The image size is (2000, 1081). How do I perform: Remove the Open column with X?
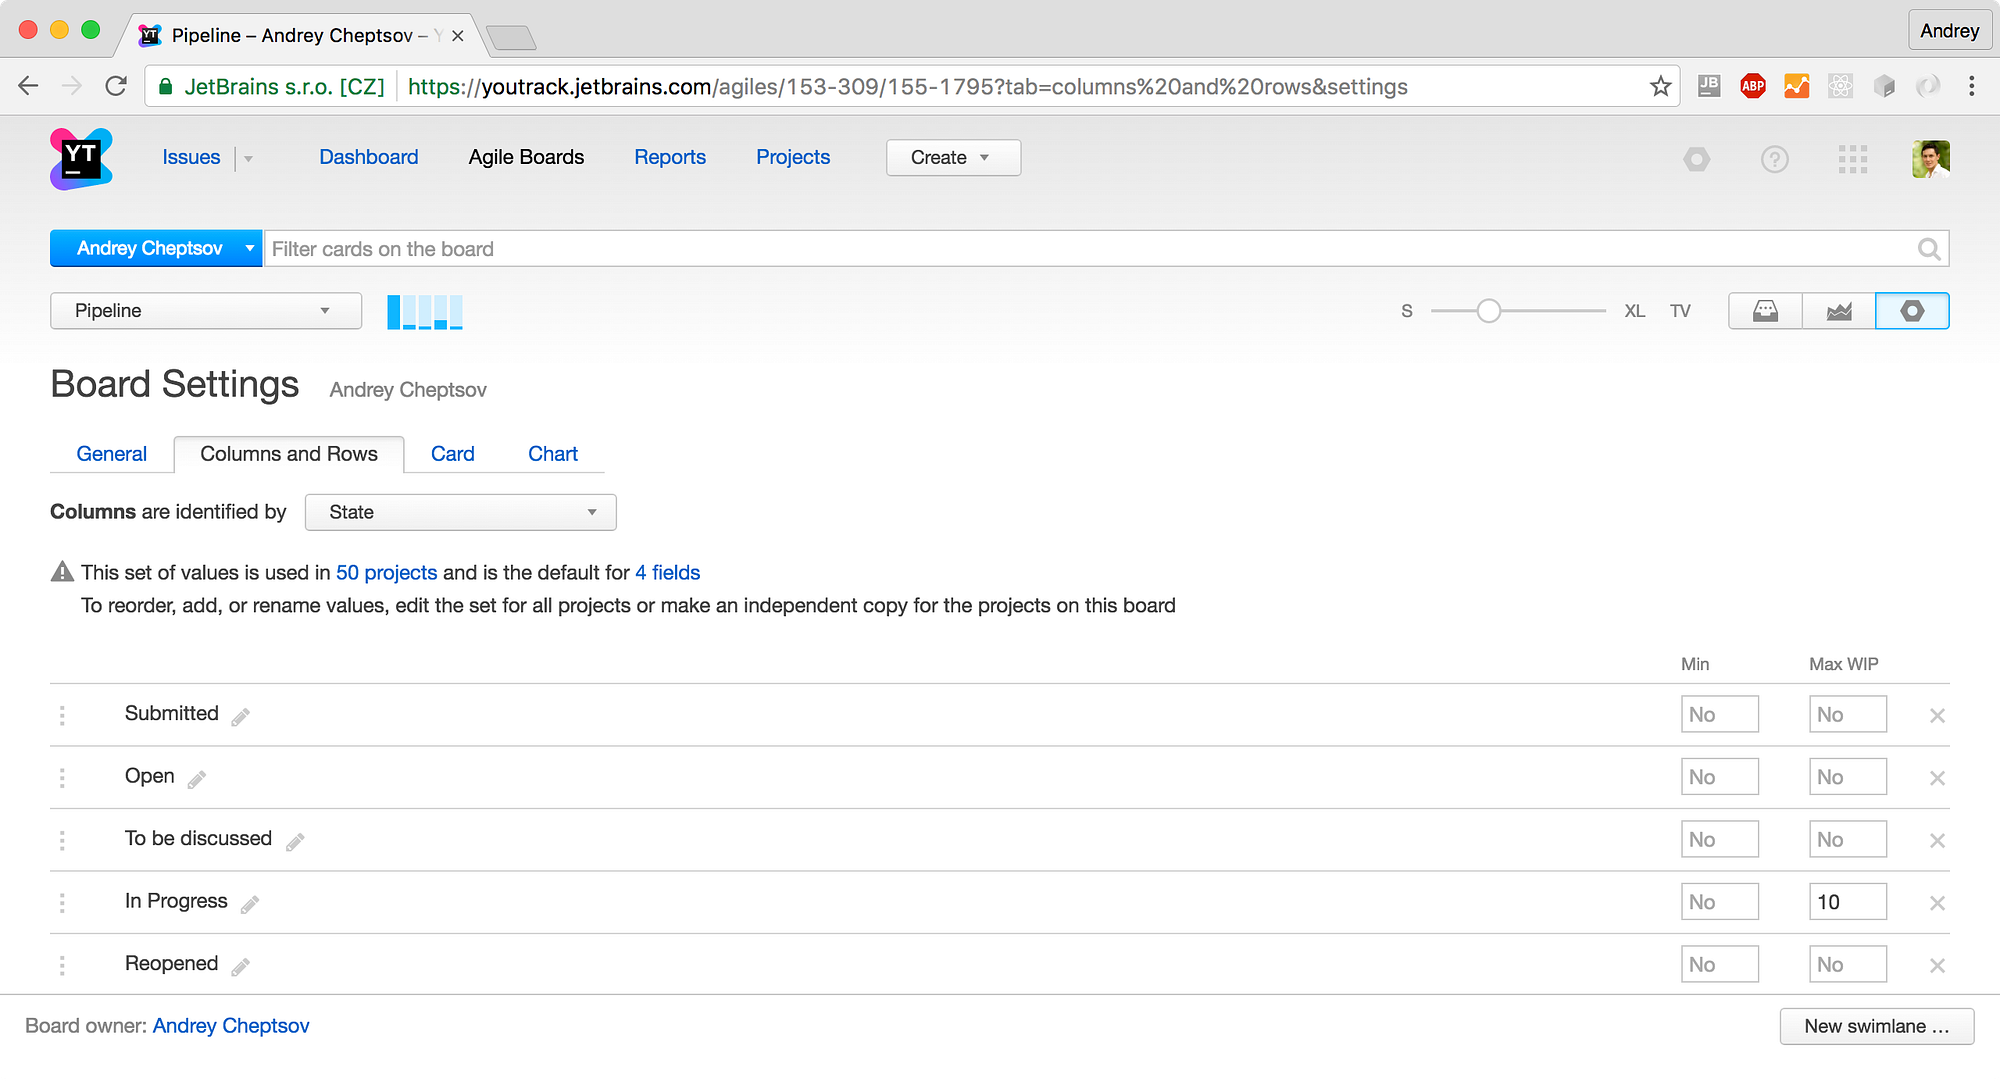pos(1937,778)
